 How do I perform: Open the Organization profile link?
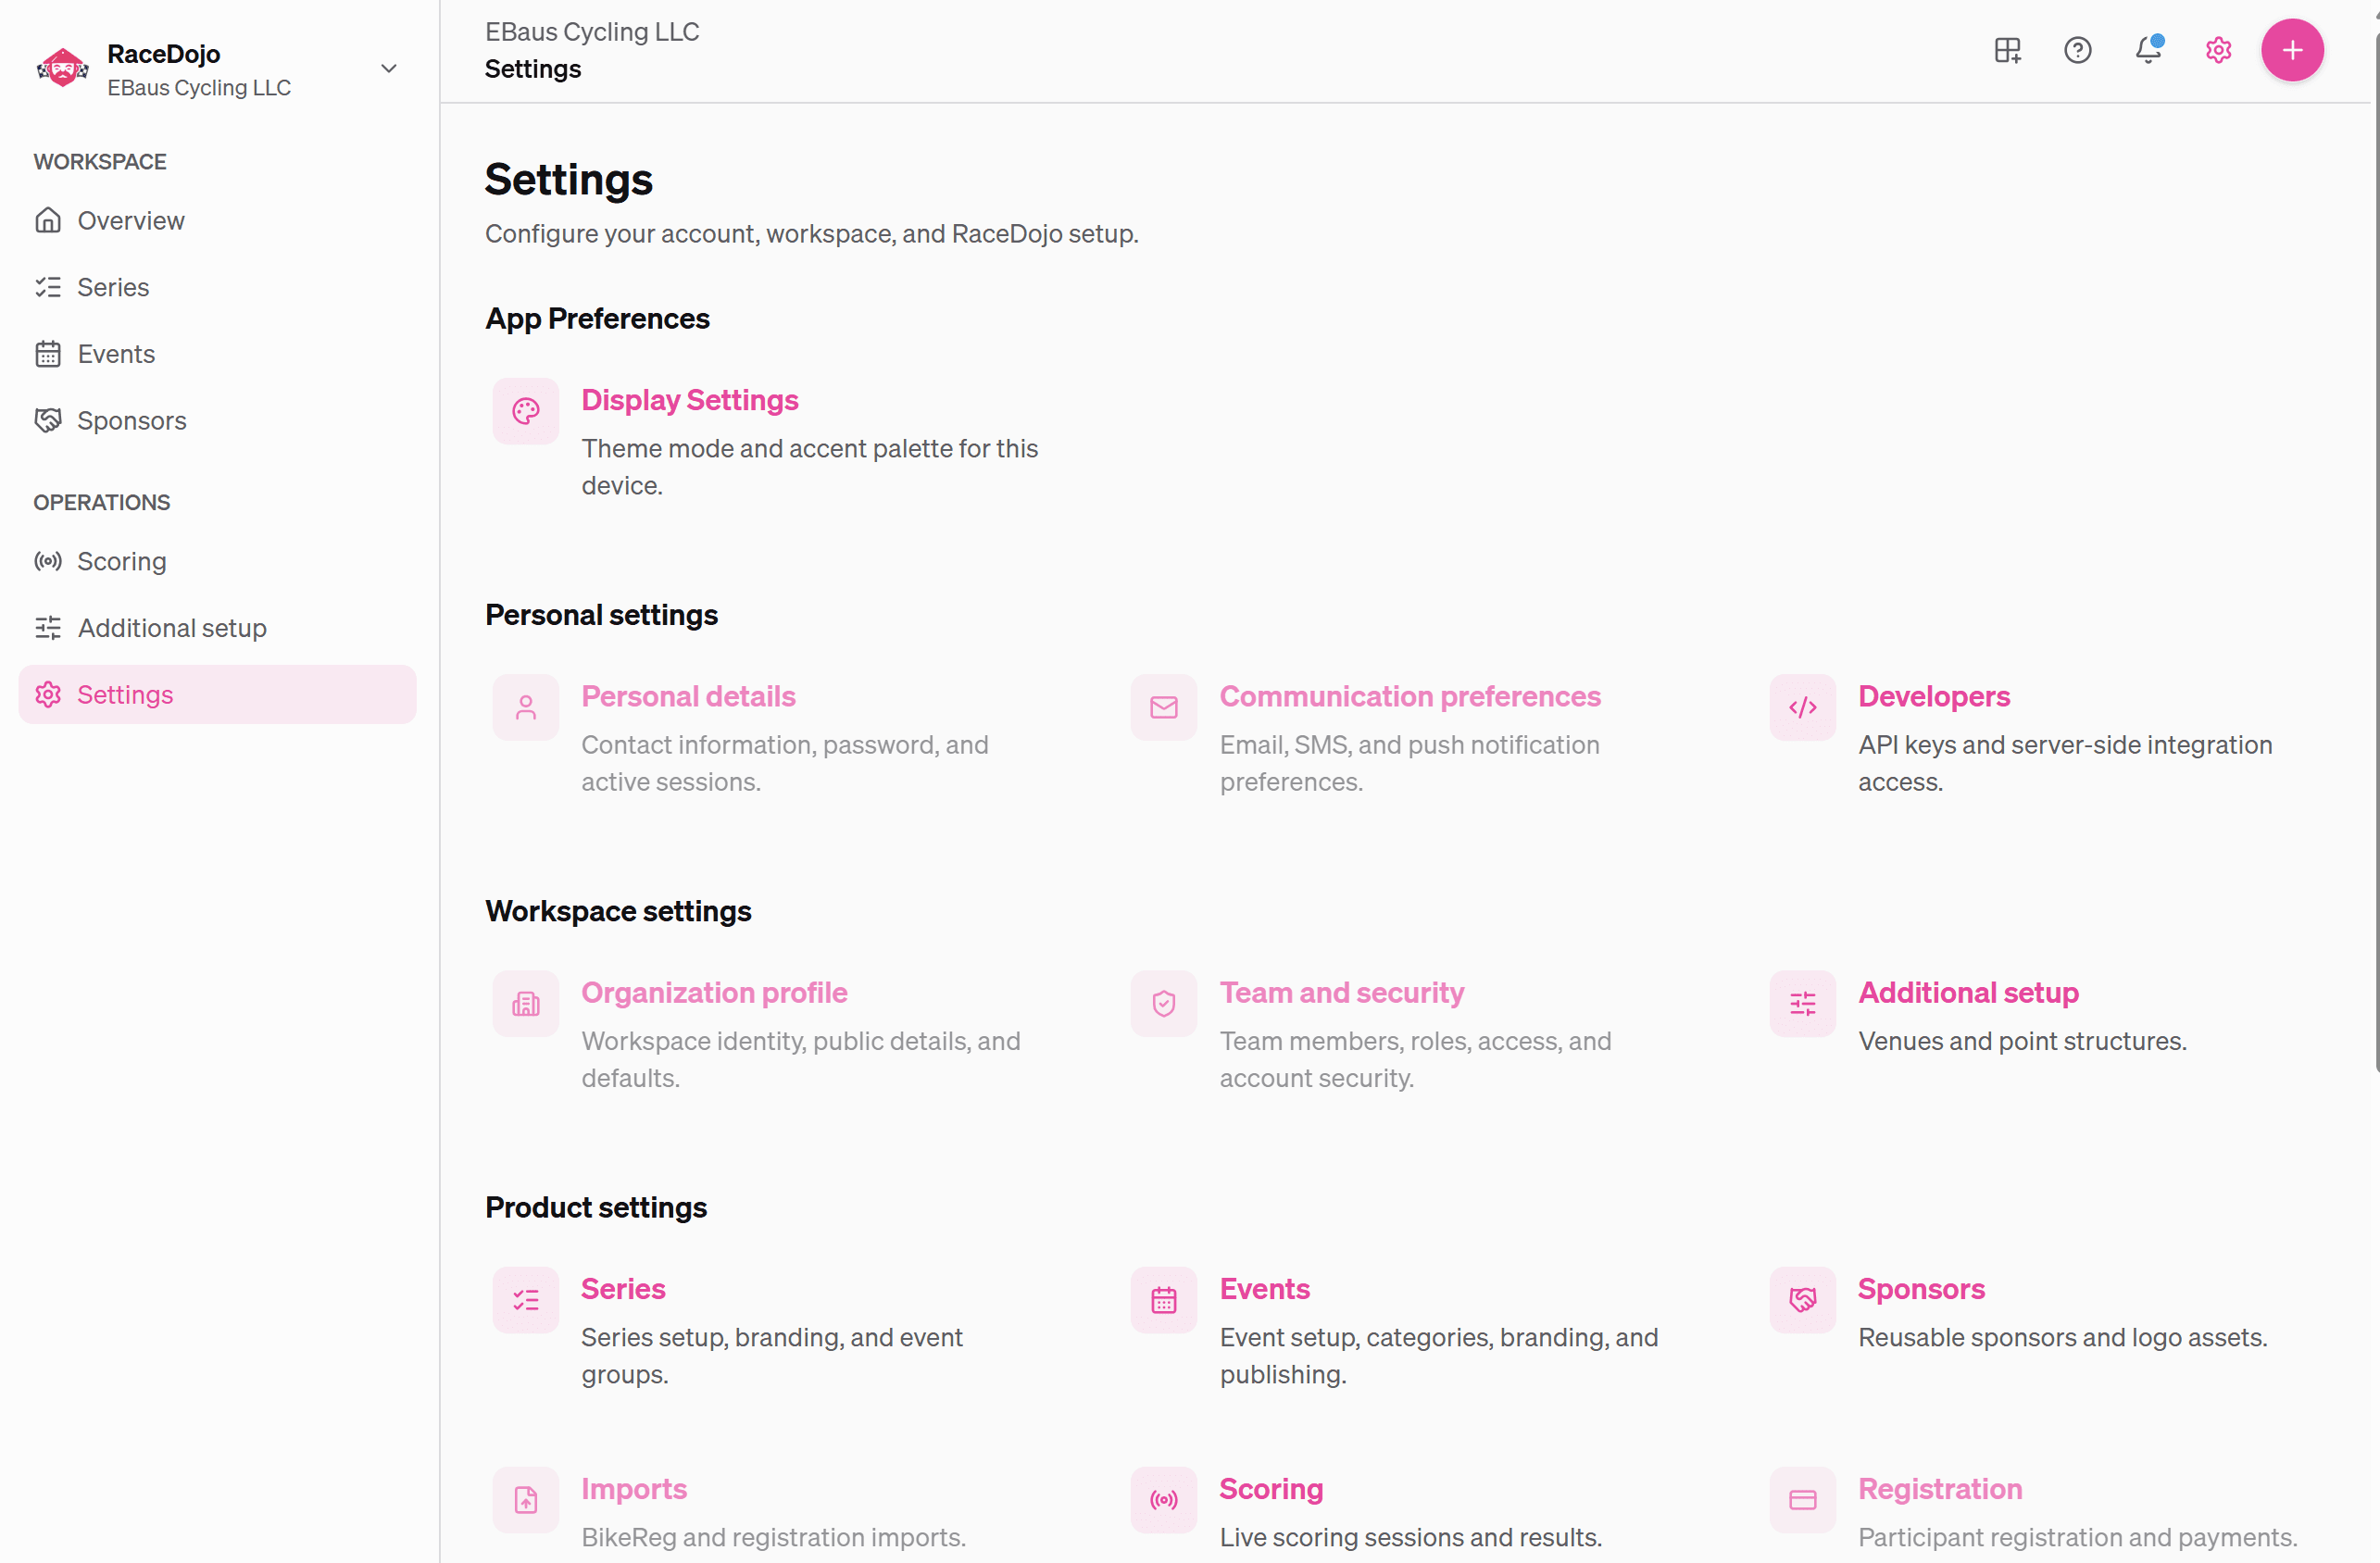click(714, 992)
